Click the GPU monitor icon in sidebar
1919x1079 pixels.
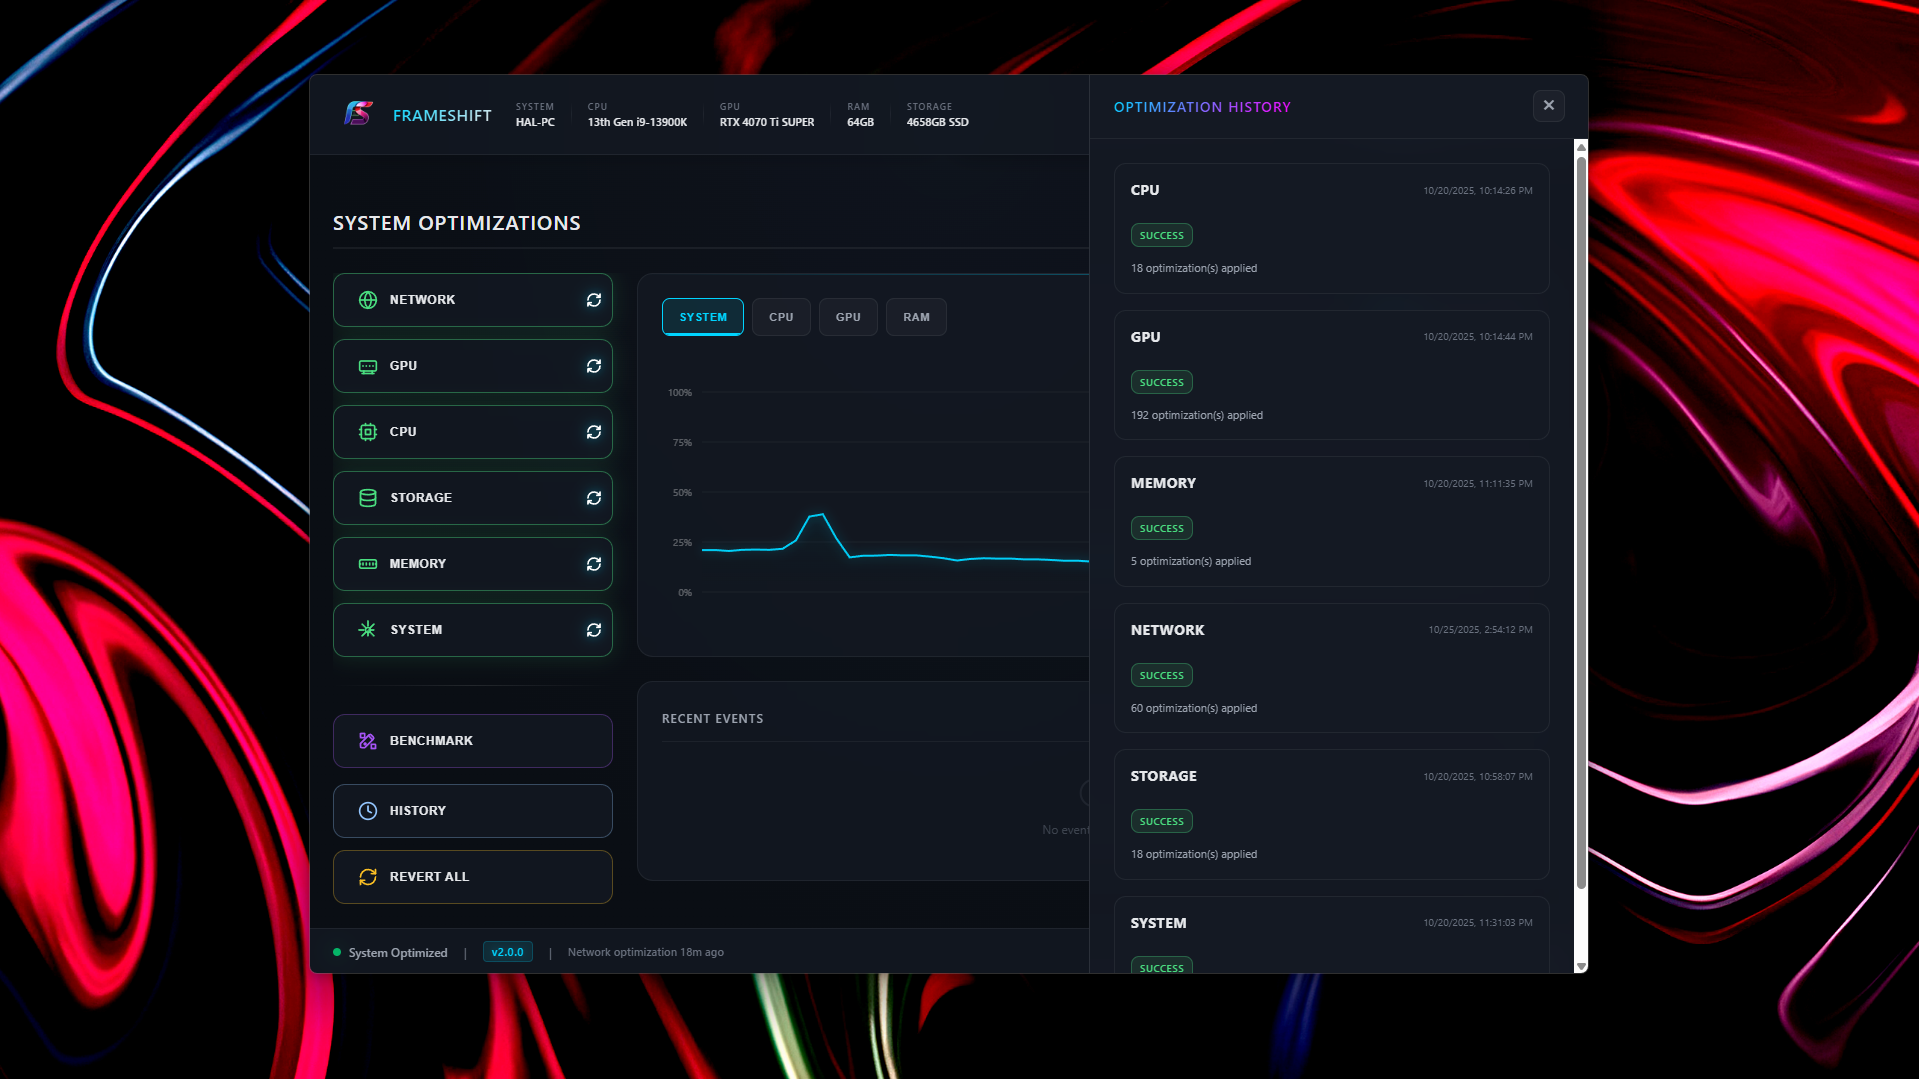(367, 365)
